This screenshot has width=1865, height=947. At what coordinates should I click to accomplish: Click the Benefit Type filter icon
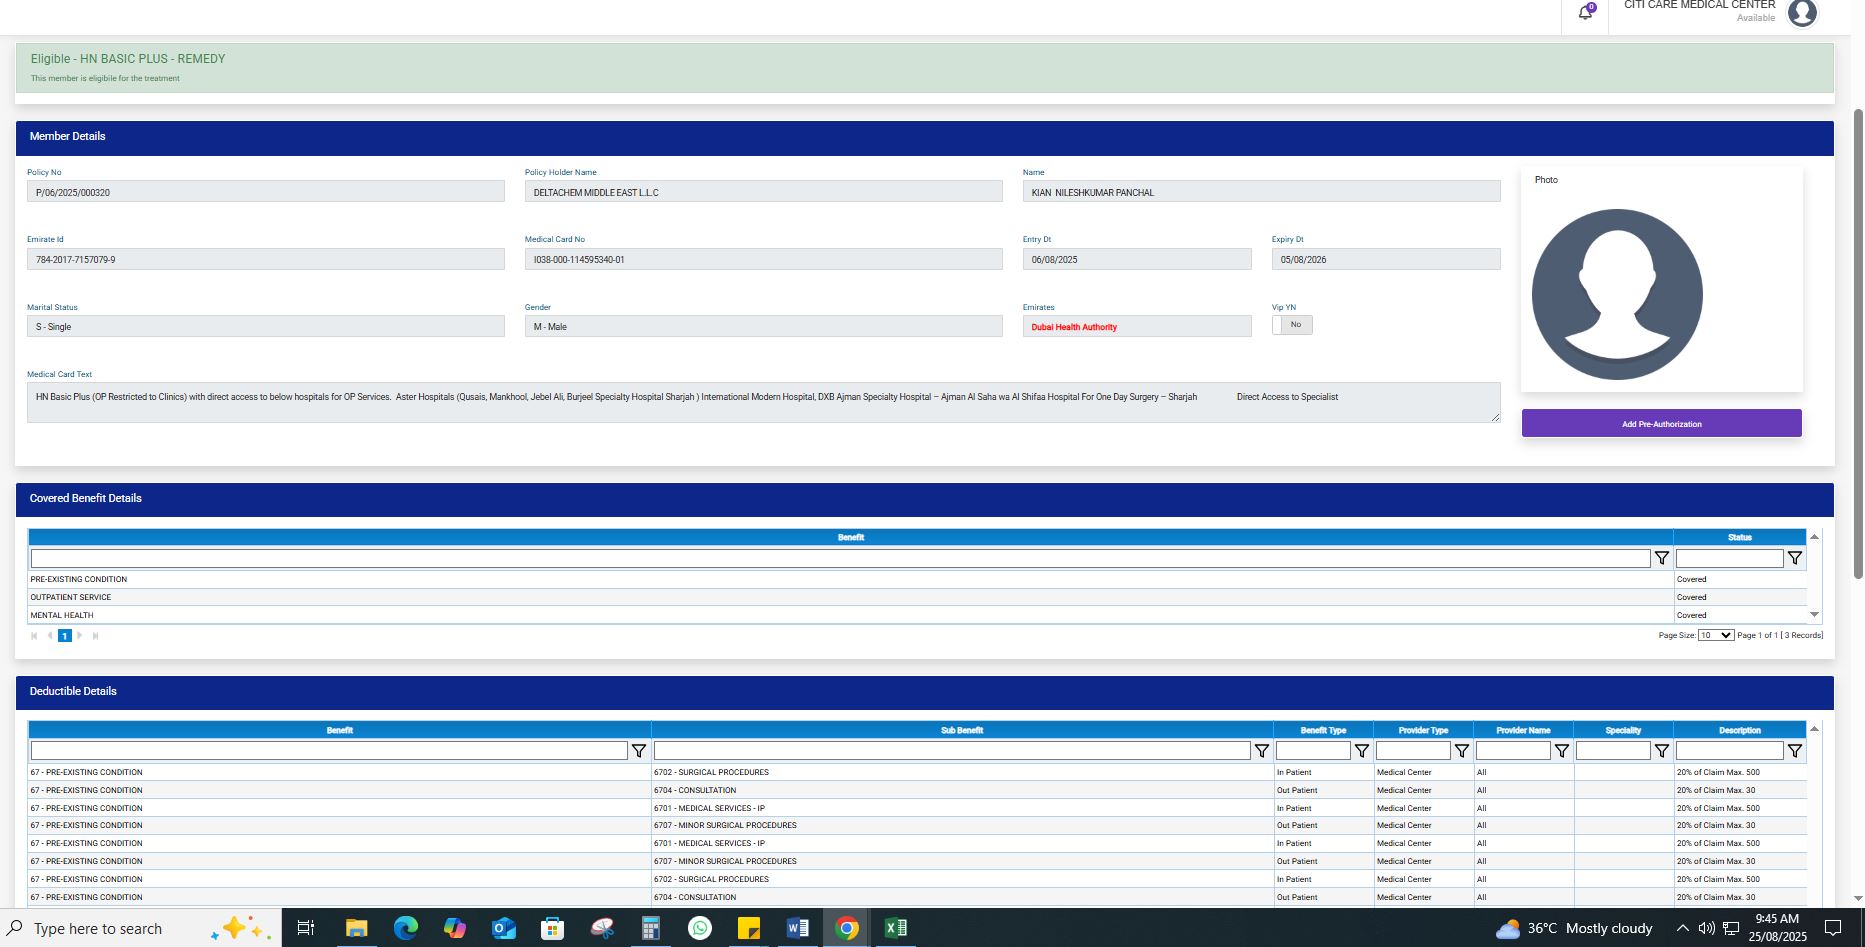click(x=1361, y=751)
